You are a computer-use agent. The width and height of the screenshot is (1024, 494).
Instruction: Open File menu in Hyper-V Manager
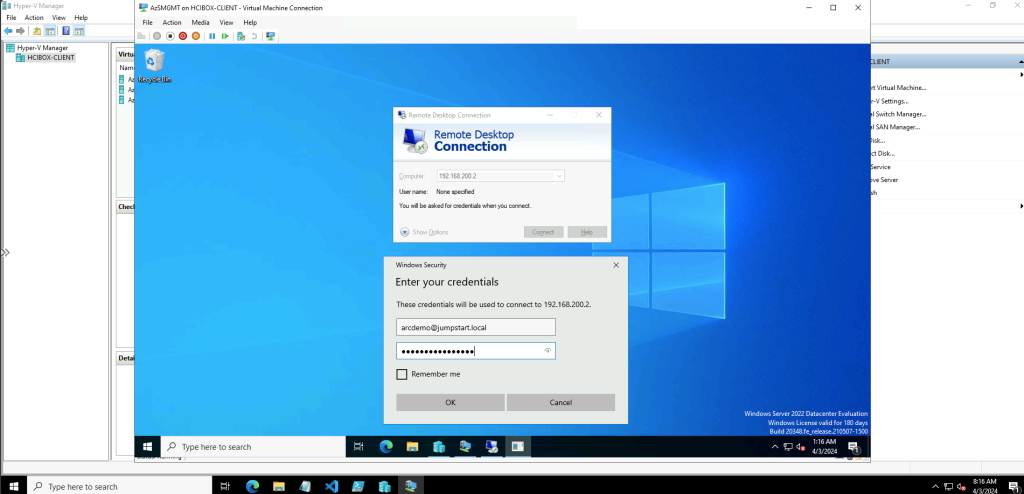11,18
